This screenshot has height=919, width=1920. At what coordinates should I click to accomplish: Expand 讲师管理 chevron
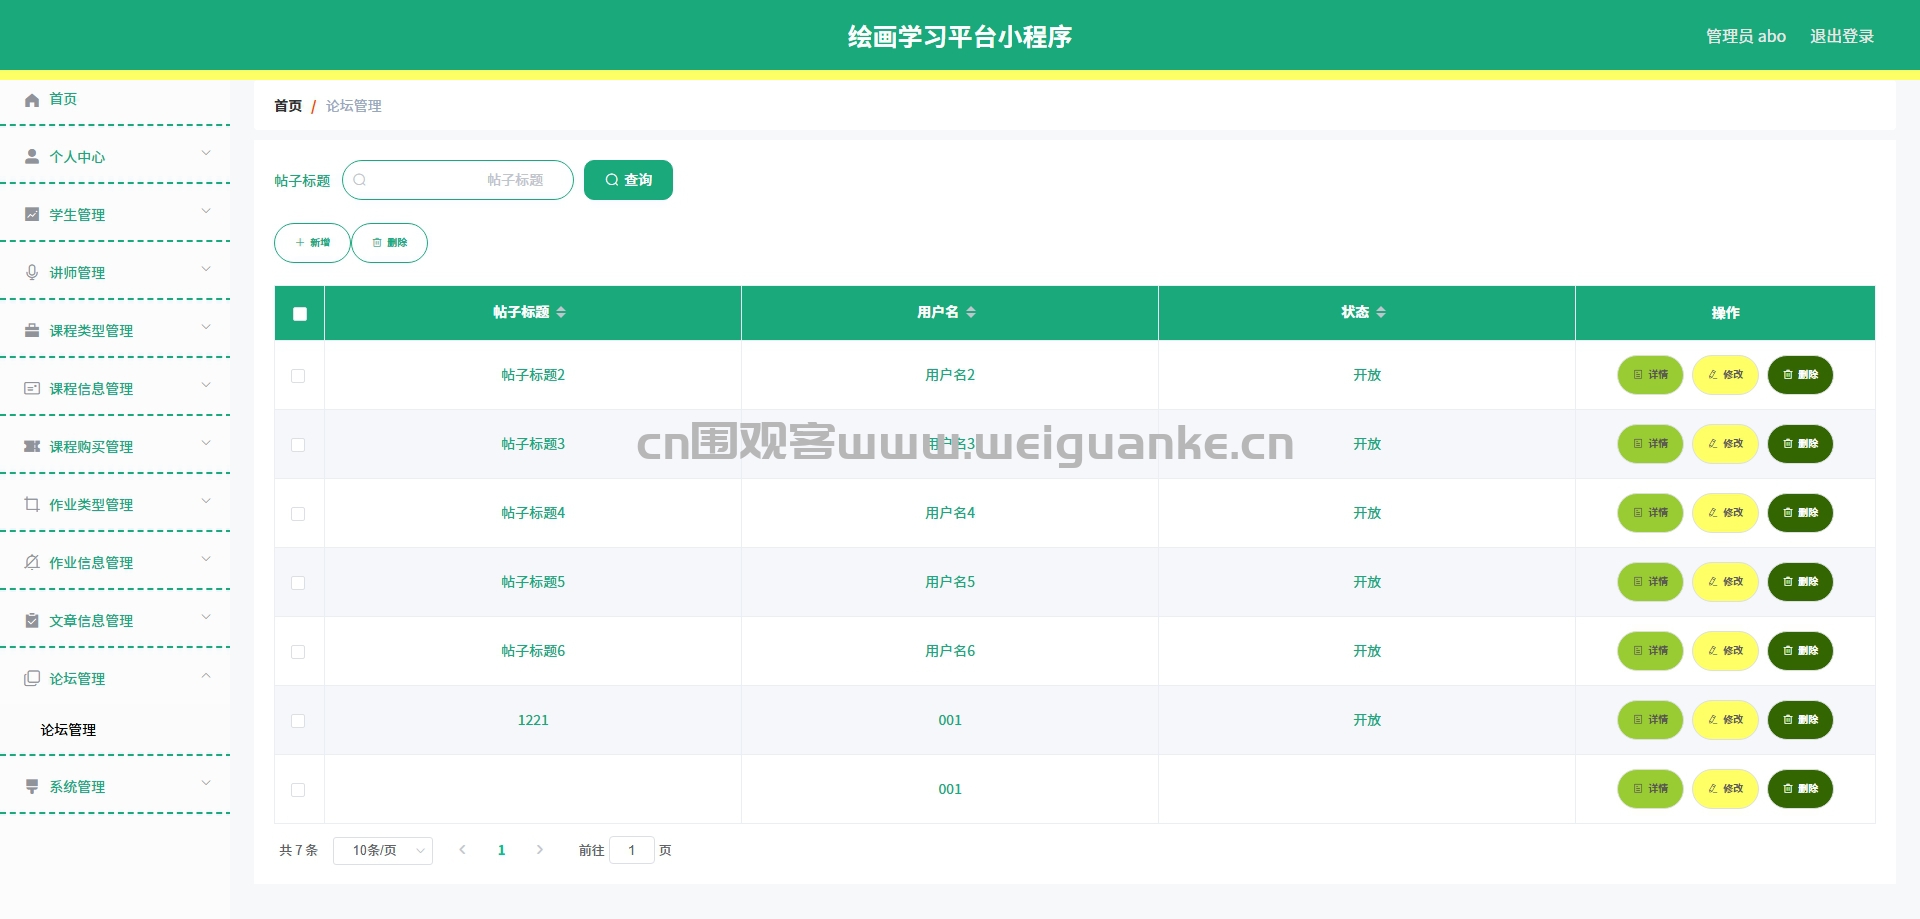click(x=206, y=269)
